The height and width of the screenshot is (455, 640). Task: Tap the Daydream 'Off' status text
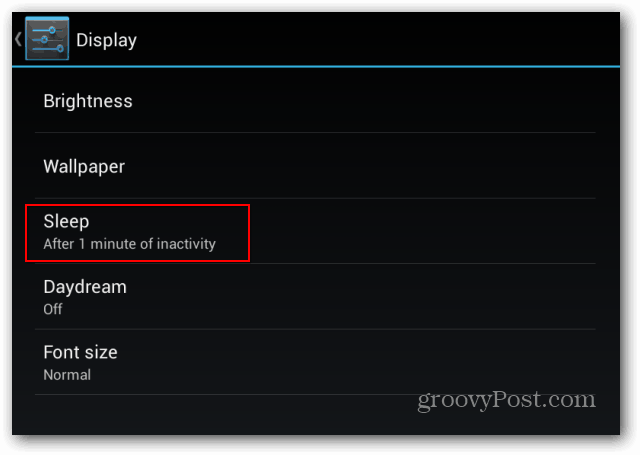[53, 309]
